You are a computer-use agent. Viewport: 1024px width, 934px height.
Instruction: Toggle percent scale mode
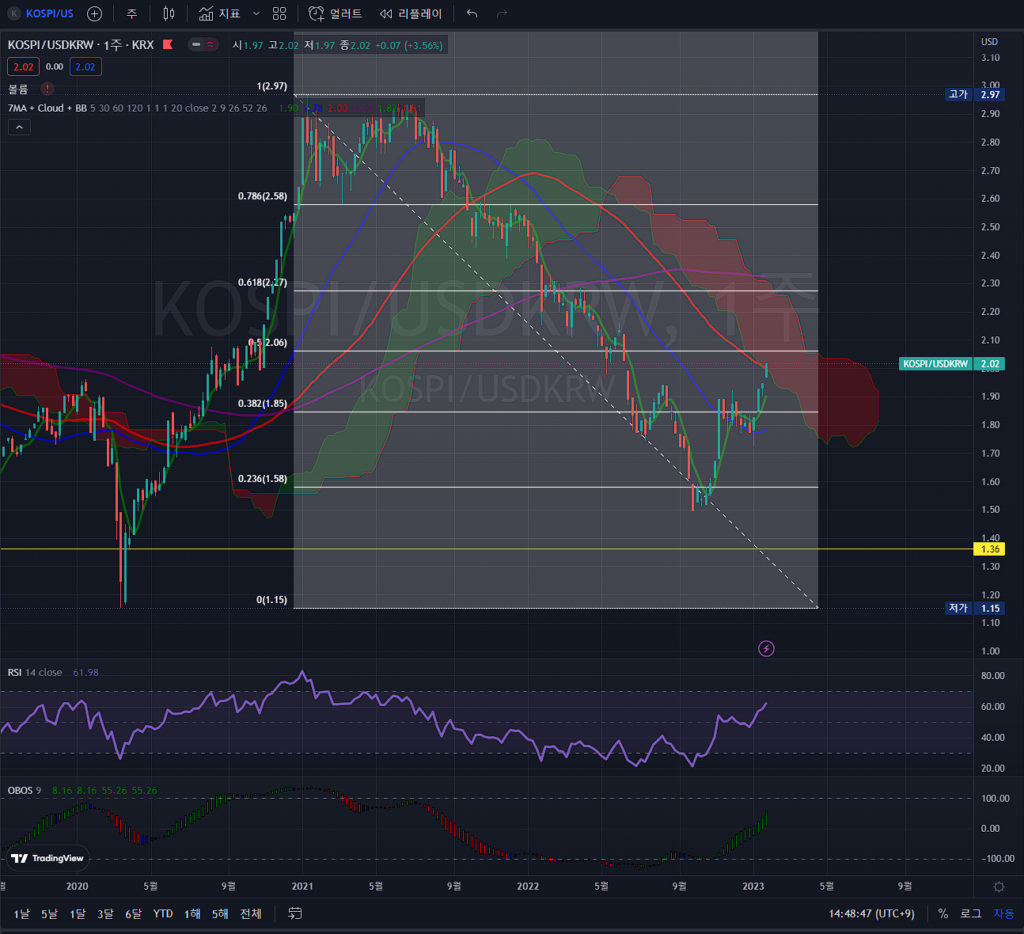(x=942, y=913)
